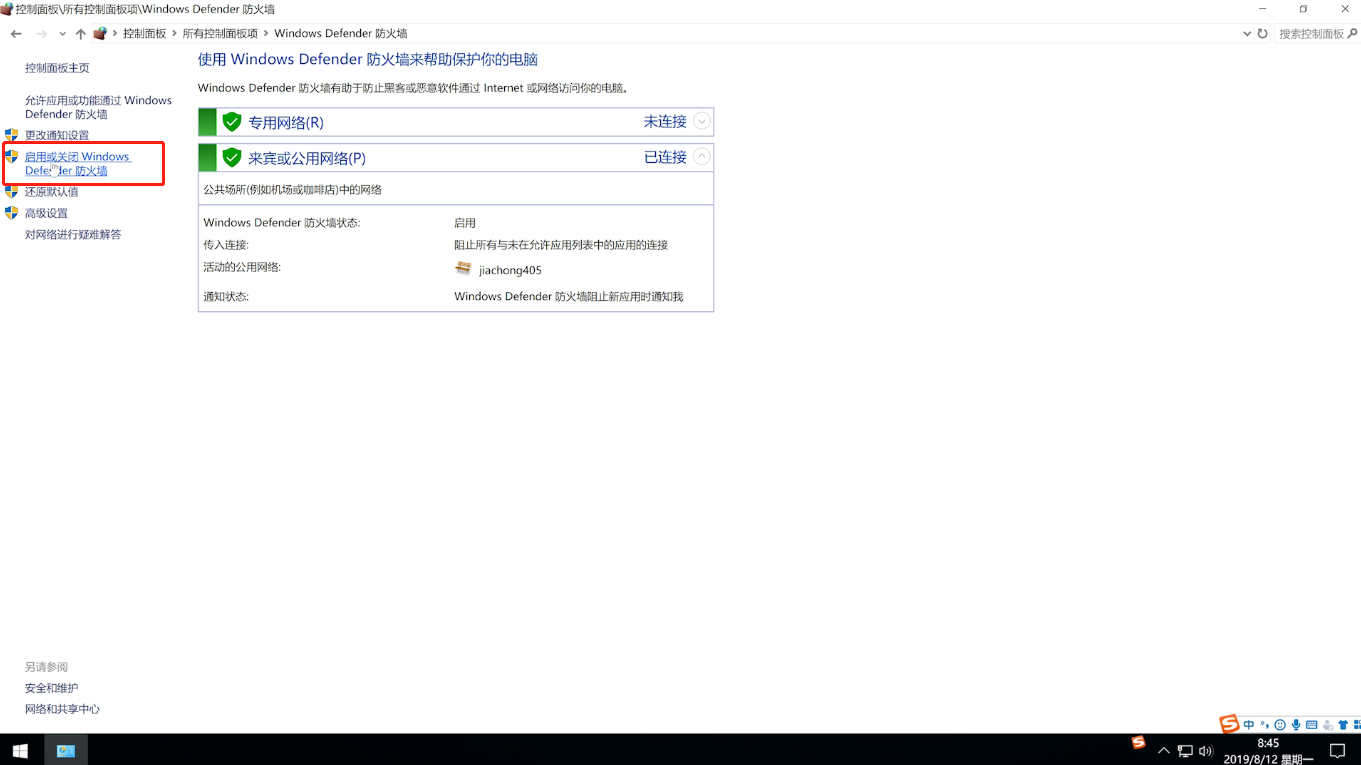
Task: Click the control panel icon in address bar
Action: (x=99, y=34)
